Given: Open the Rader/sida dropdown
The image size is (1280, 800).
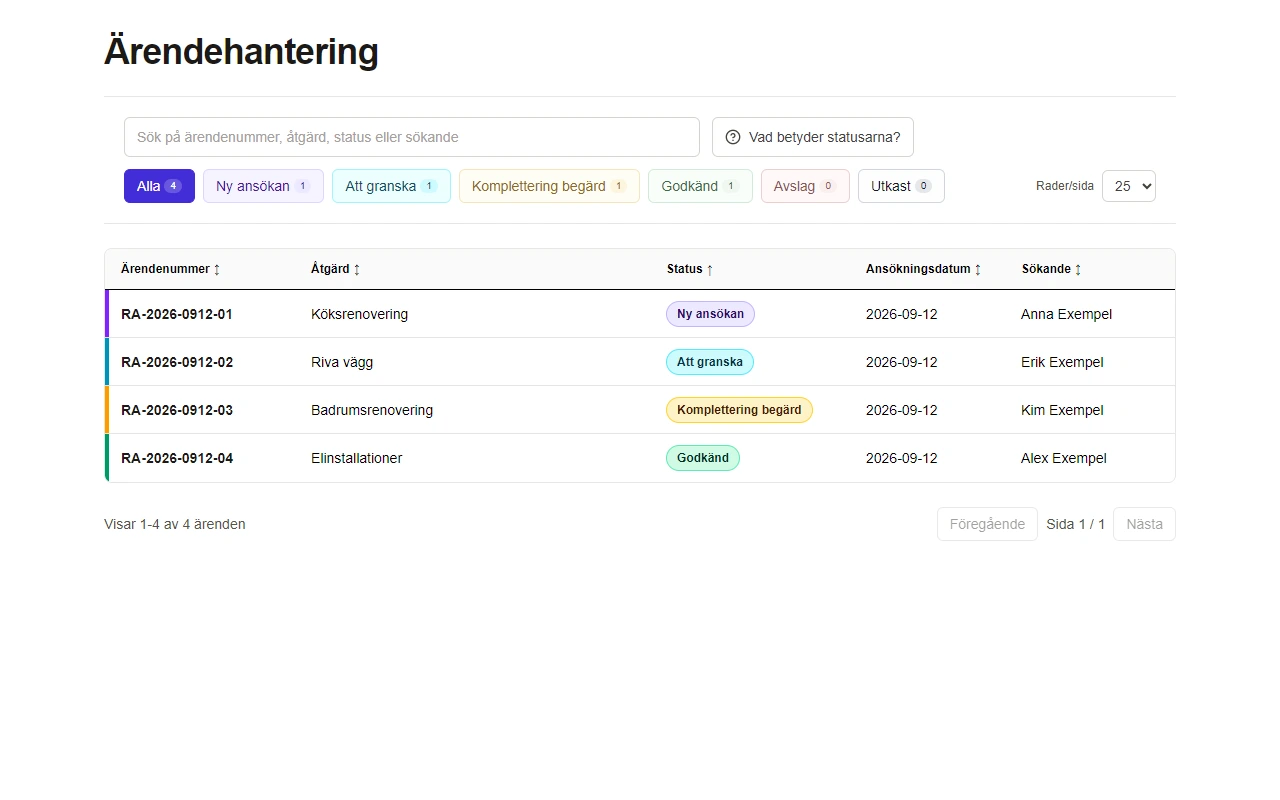Looking at the screenshot, I should point(1129,186).
